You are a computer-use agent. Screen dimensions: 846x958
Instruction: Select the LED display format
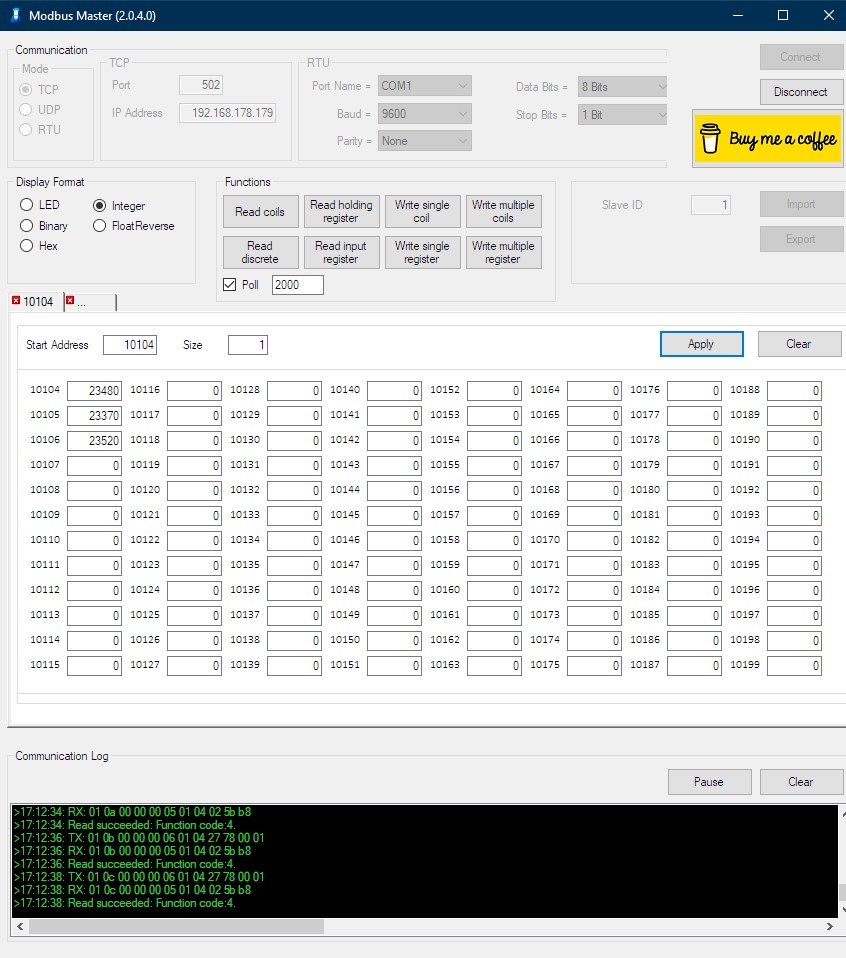click(27, 205)
